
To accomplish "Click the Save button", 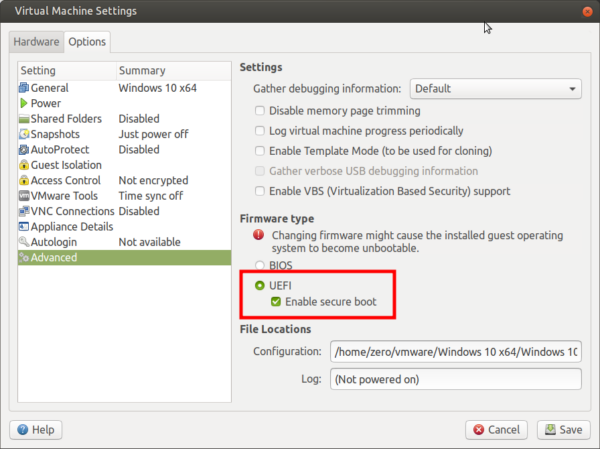I will point(564,429).
